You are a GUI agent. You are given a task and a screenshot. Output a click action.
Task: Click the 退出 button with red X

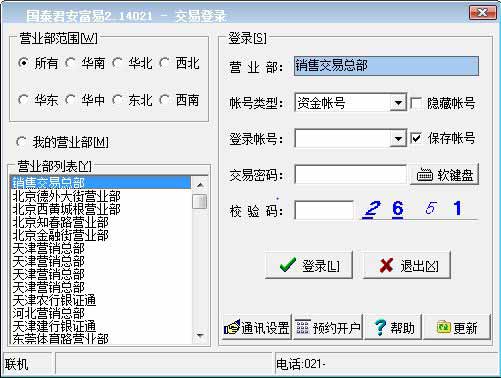pos(407,265)
